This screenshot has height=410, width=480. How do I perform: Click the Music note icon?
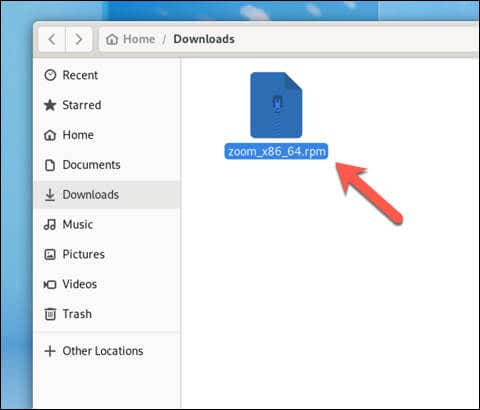[50, 225]
